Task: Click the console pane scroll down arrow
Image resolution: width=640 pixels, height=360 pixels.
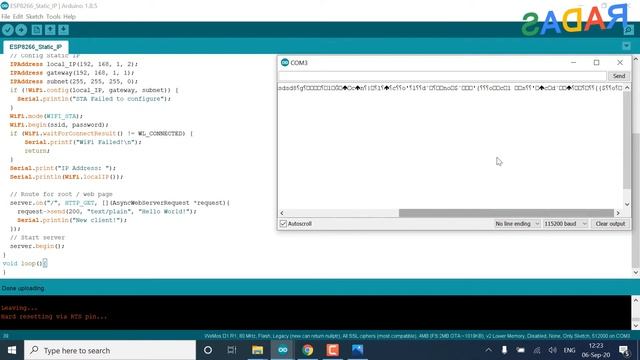Action: point(636,325)
